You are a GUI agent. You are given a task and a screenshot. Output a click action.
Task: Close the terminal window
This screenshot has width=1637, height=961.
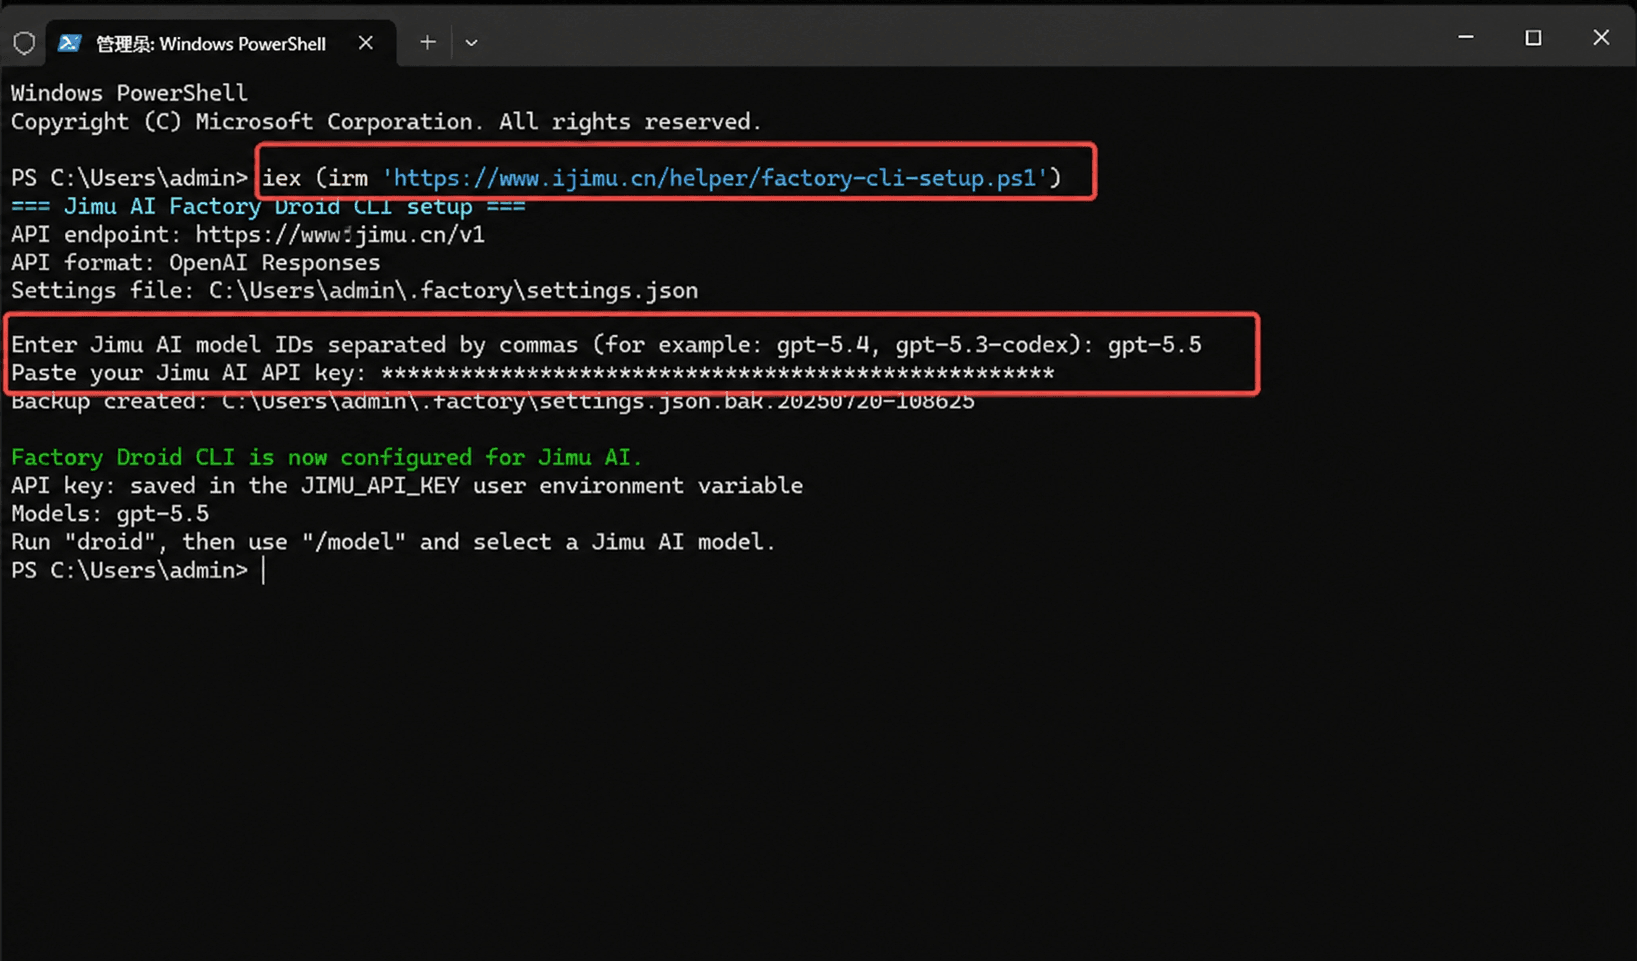click(1600, 38)
